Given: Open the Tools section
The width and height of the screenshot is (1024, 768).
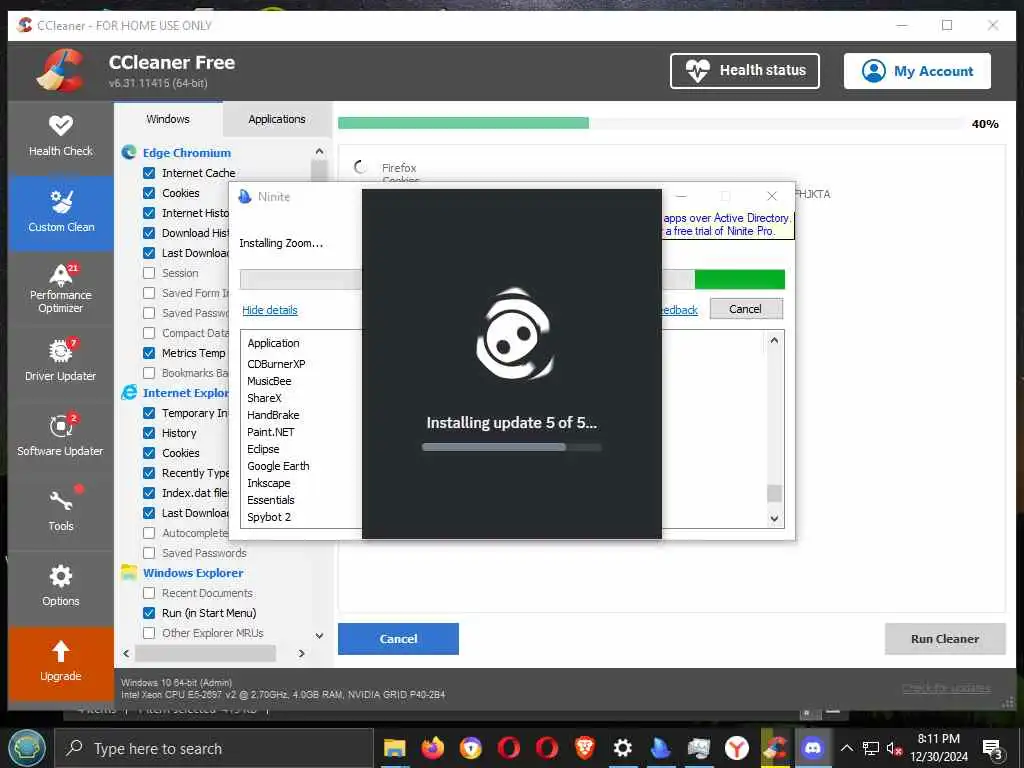Looking at the screenshot, I should pyautogui.click(x=61, y=511).
